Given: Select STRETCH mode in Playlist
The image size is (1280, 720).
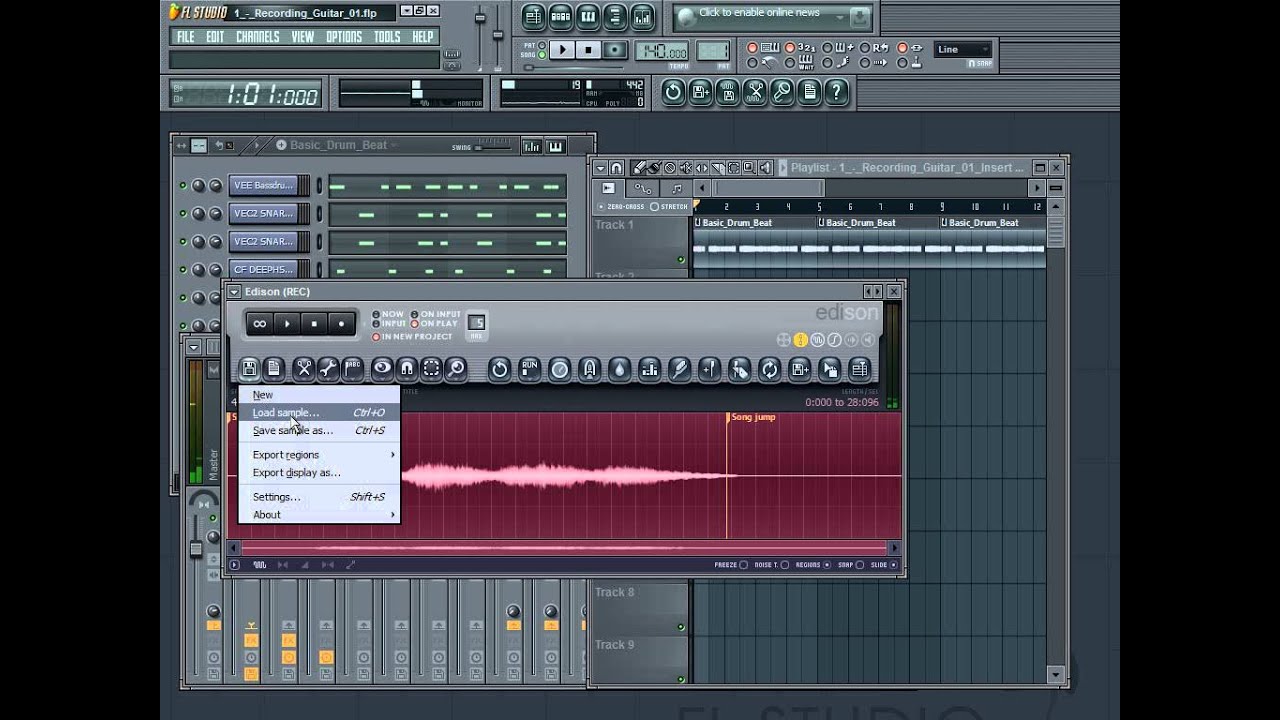Looking at the screenshot, I should [669, 207].
